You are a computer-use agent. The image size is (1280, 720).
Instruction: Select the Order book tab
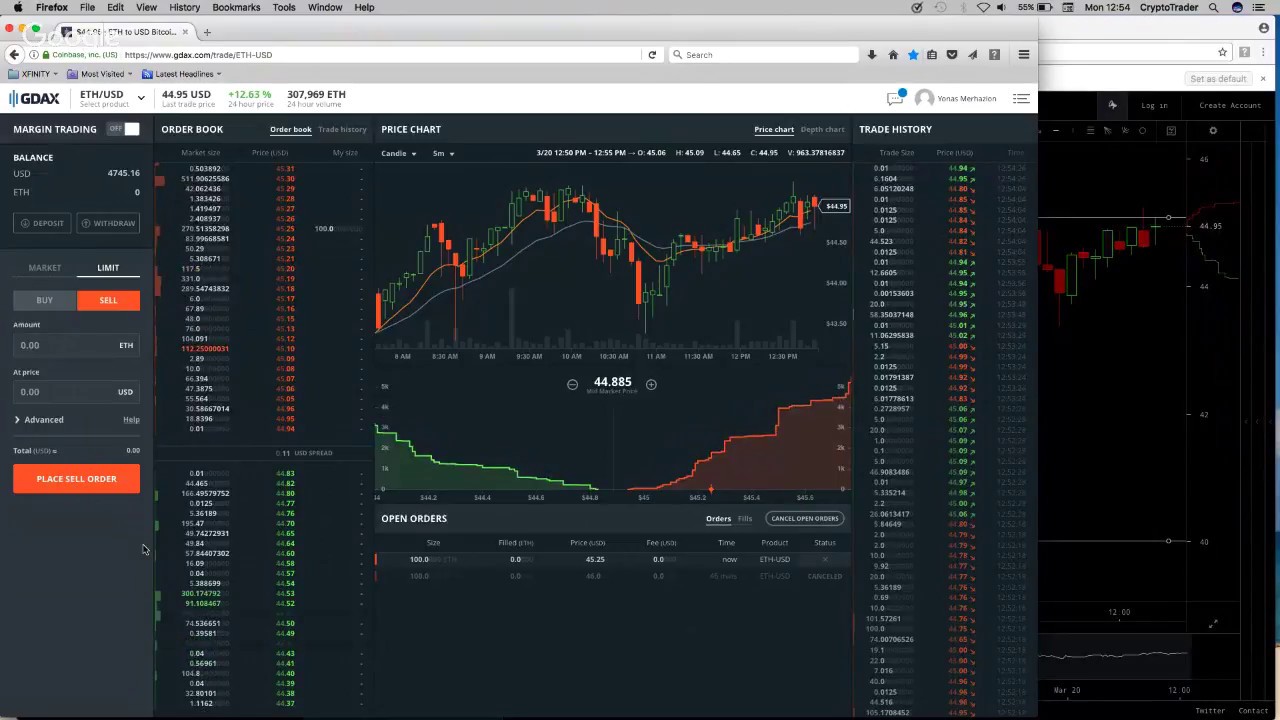tap(290, 129)
